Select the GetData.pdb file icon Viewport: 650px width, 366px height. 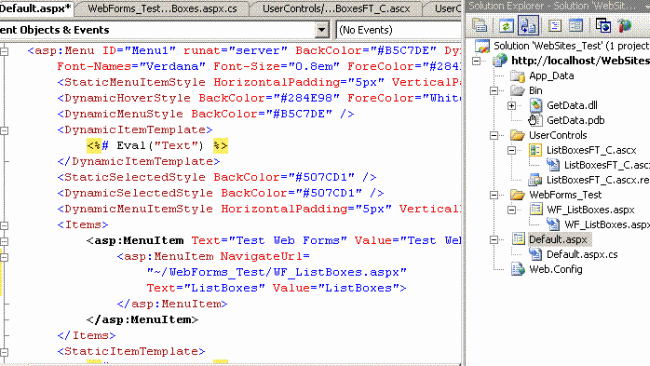(x=535, y=120)
